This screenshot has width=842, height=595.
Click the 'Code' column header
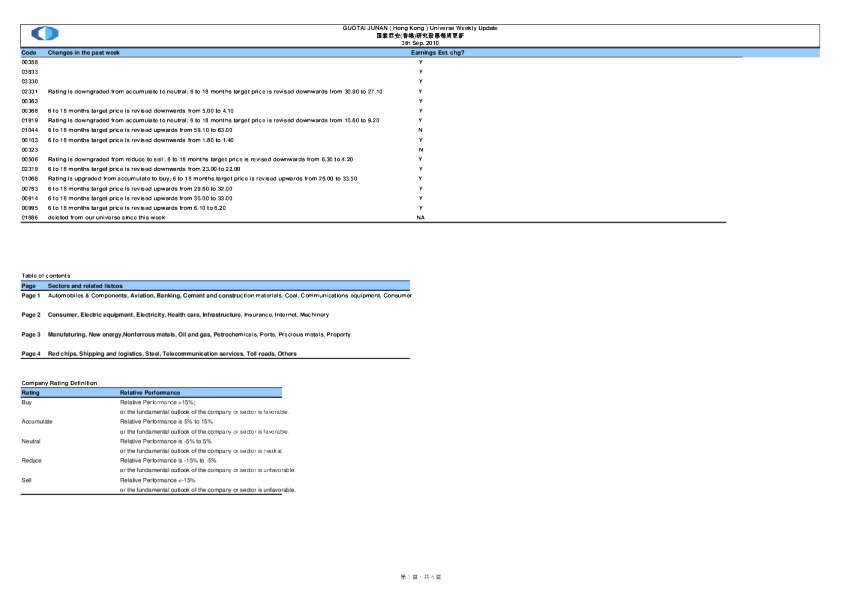pyautogui.click(x=29, y=52)
